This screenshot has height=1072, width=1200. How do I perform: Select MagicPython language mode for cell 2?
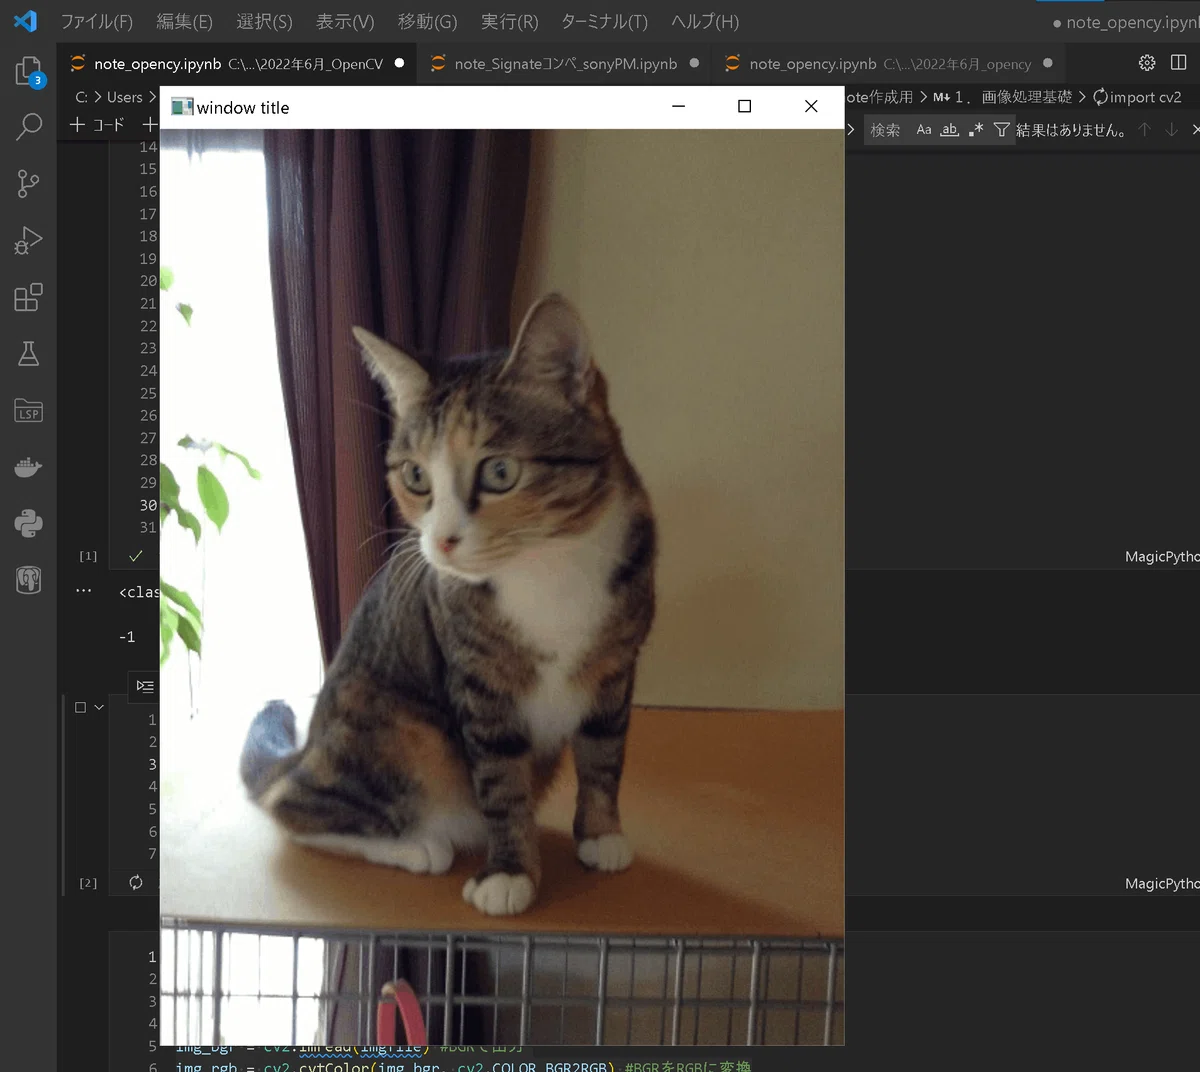[1162, 883]
